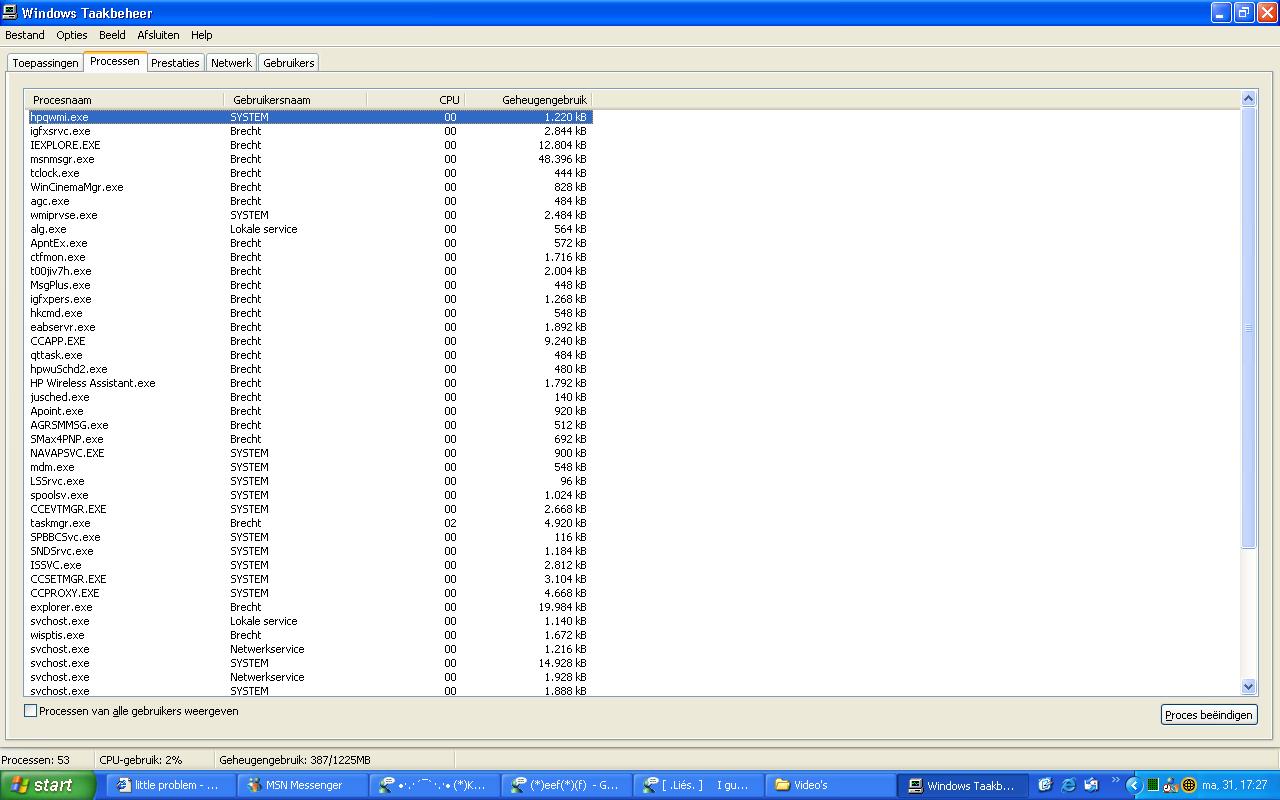Switch to the Netwerk tab
1280x800 pixels.
[231, 63]
